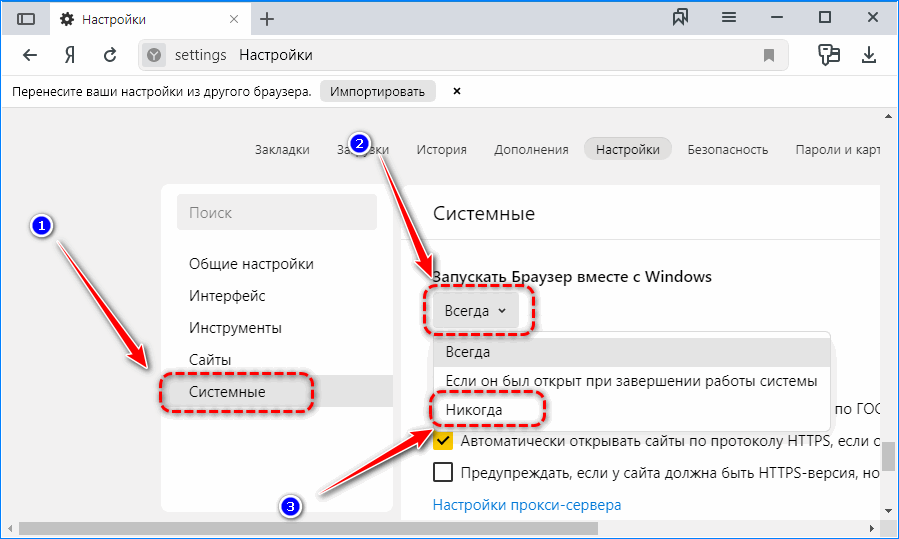Click the bookmark flag in address bar
This screenshot has width=899, height=539.
coord(769,55)
